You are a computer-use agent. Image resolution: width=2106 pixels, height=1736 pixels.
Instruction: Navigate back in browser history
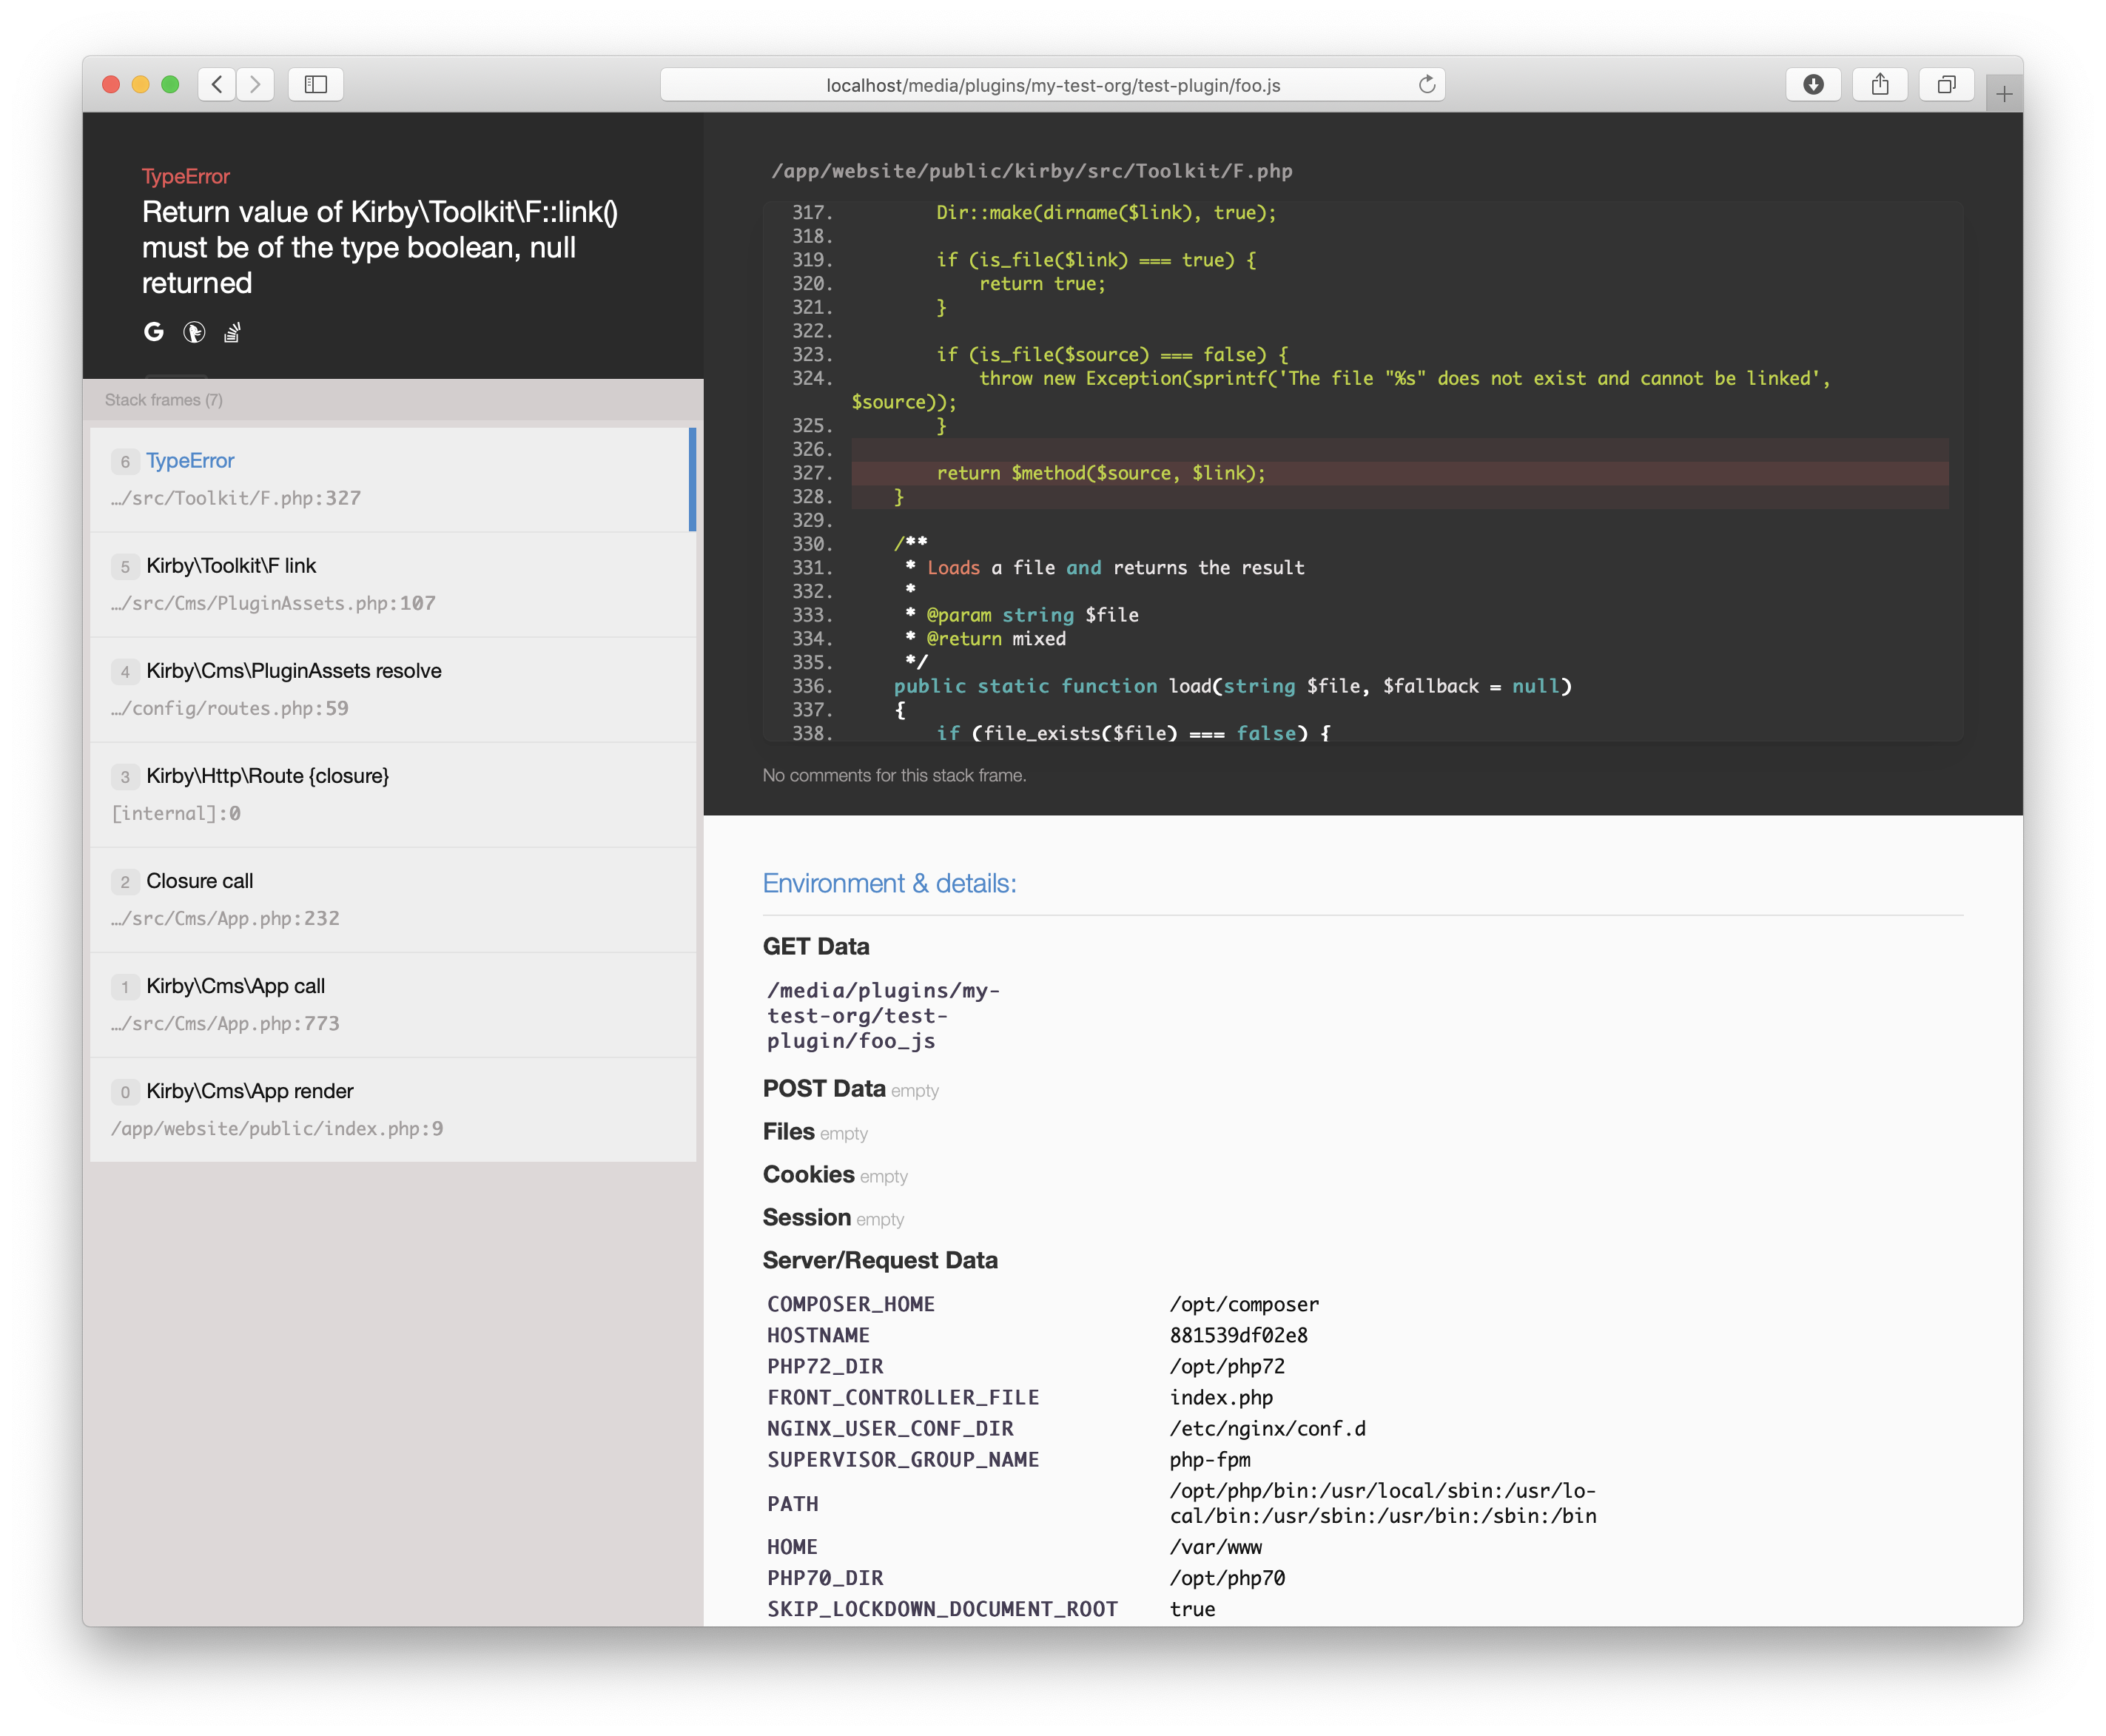click(x=216, y=85)
